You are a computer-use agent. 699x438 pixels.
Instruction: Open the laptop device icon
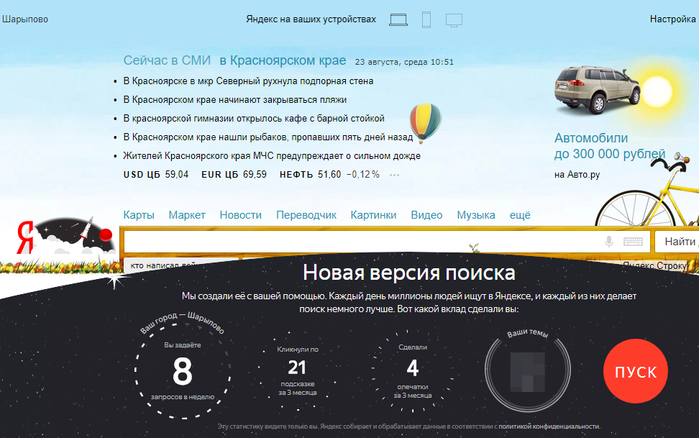(398, 20)
